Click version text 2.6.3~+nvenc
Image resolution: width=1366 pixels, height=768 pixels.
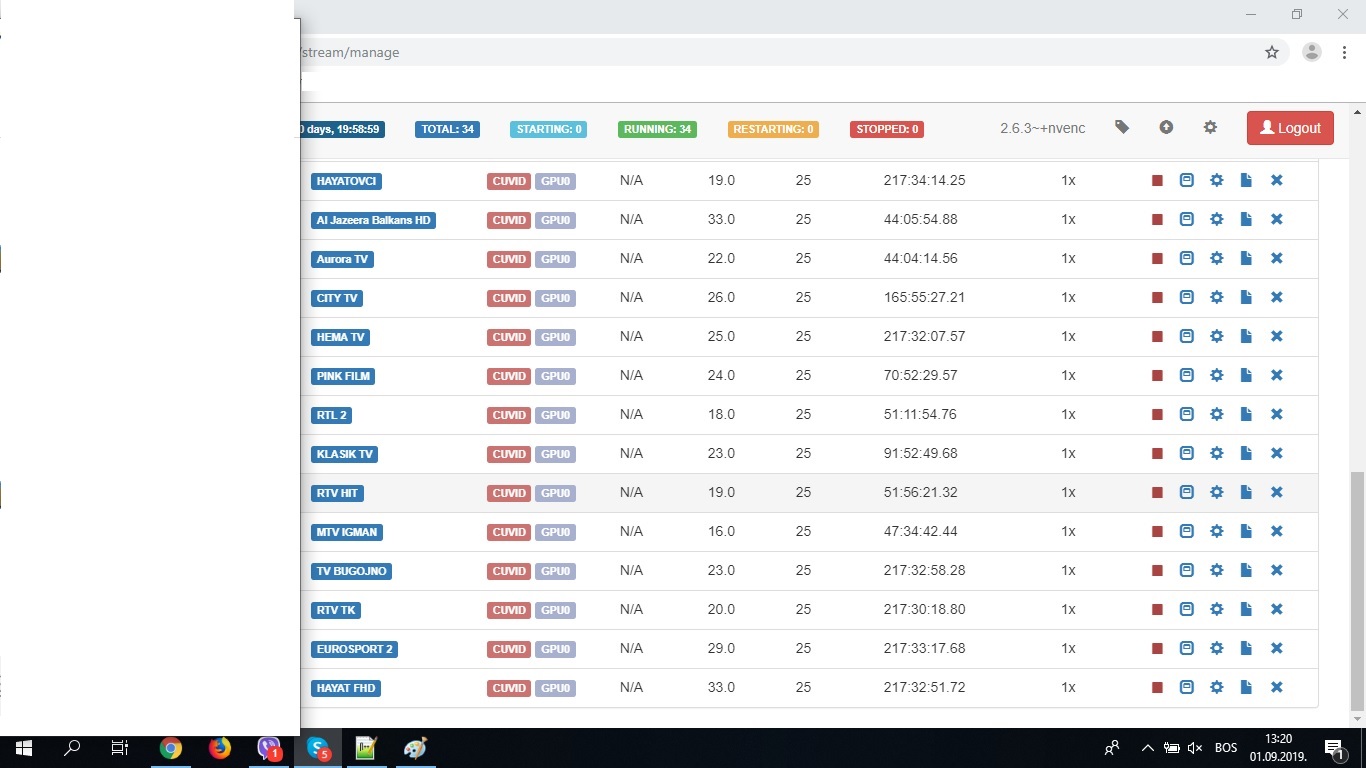(1042, 128)
